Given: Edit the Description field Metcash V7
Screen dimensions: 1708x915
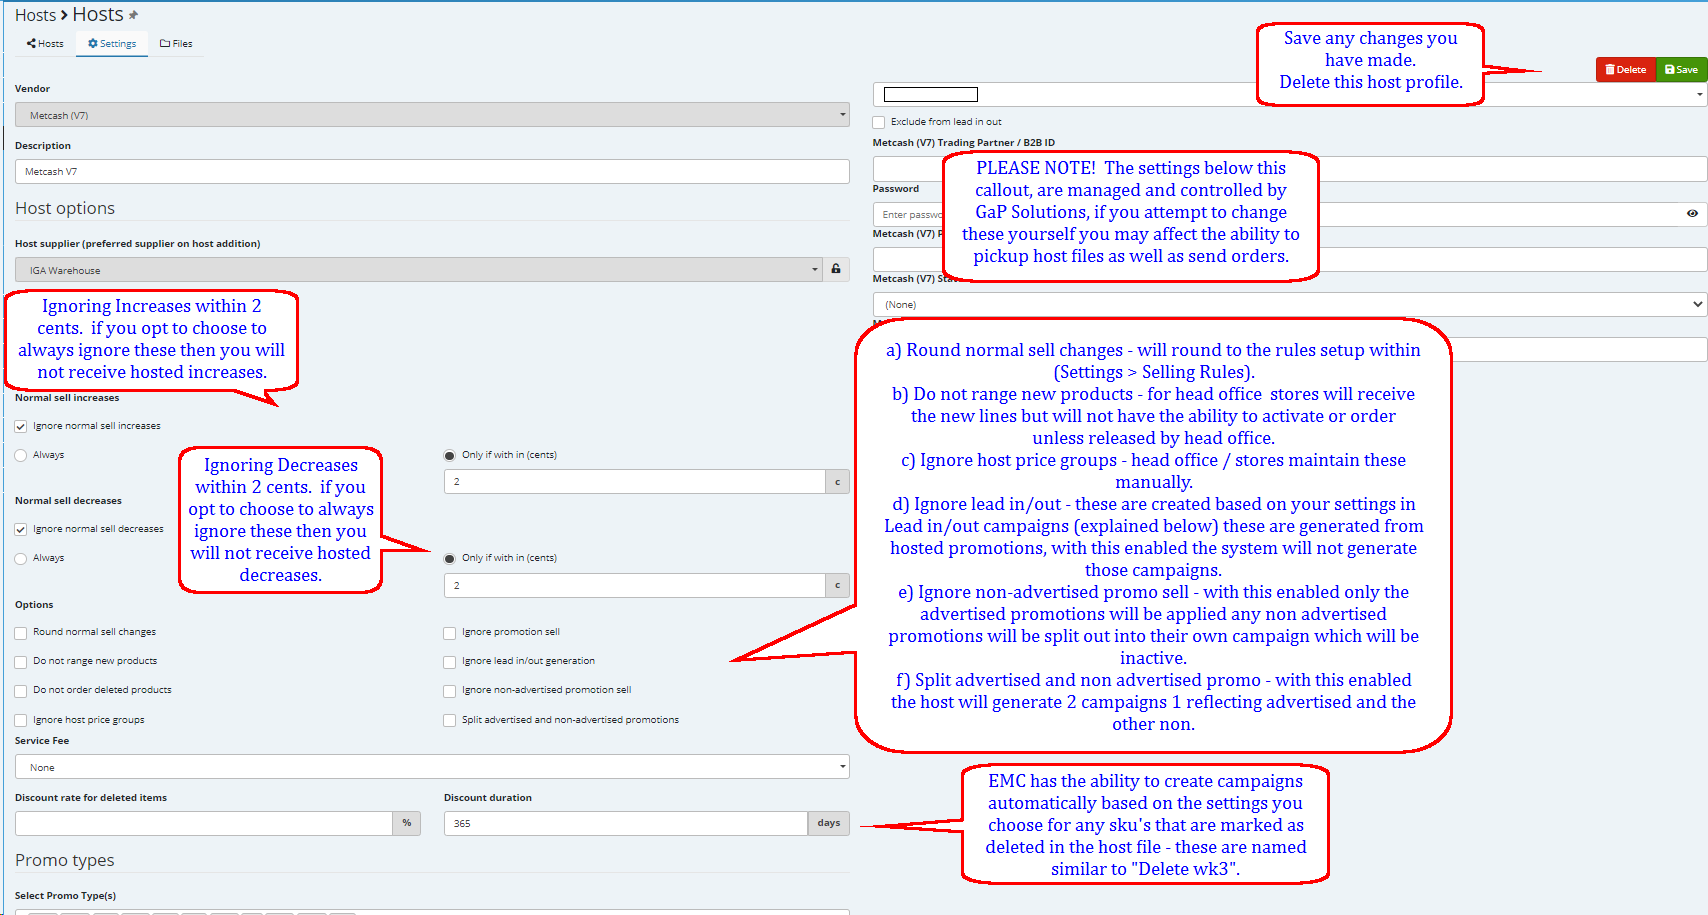Looking at the screenshot, I should (x=432, y=171).
